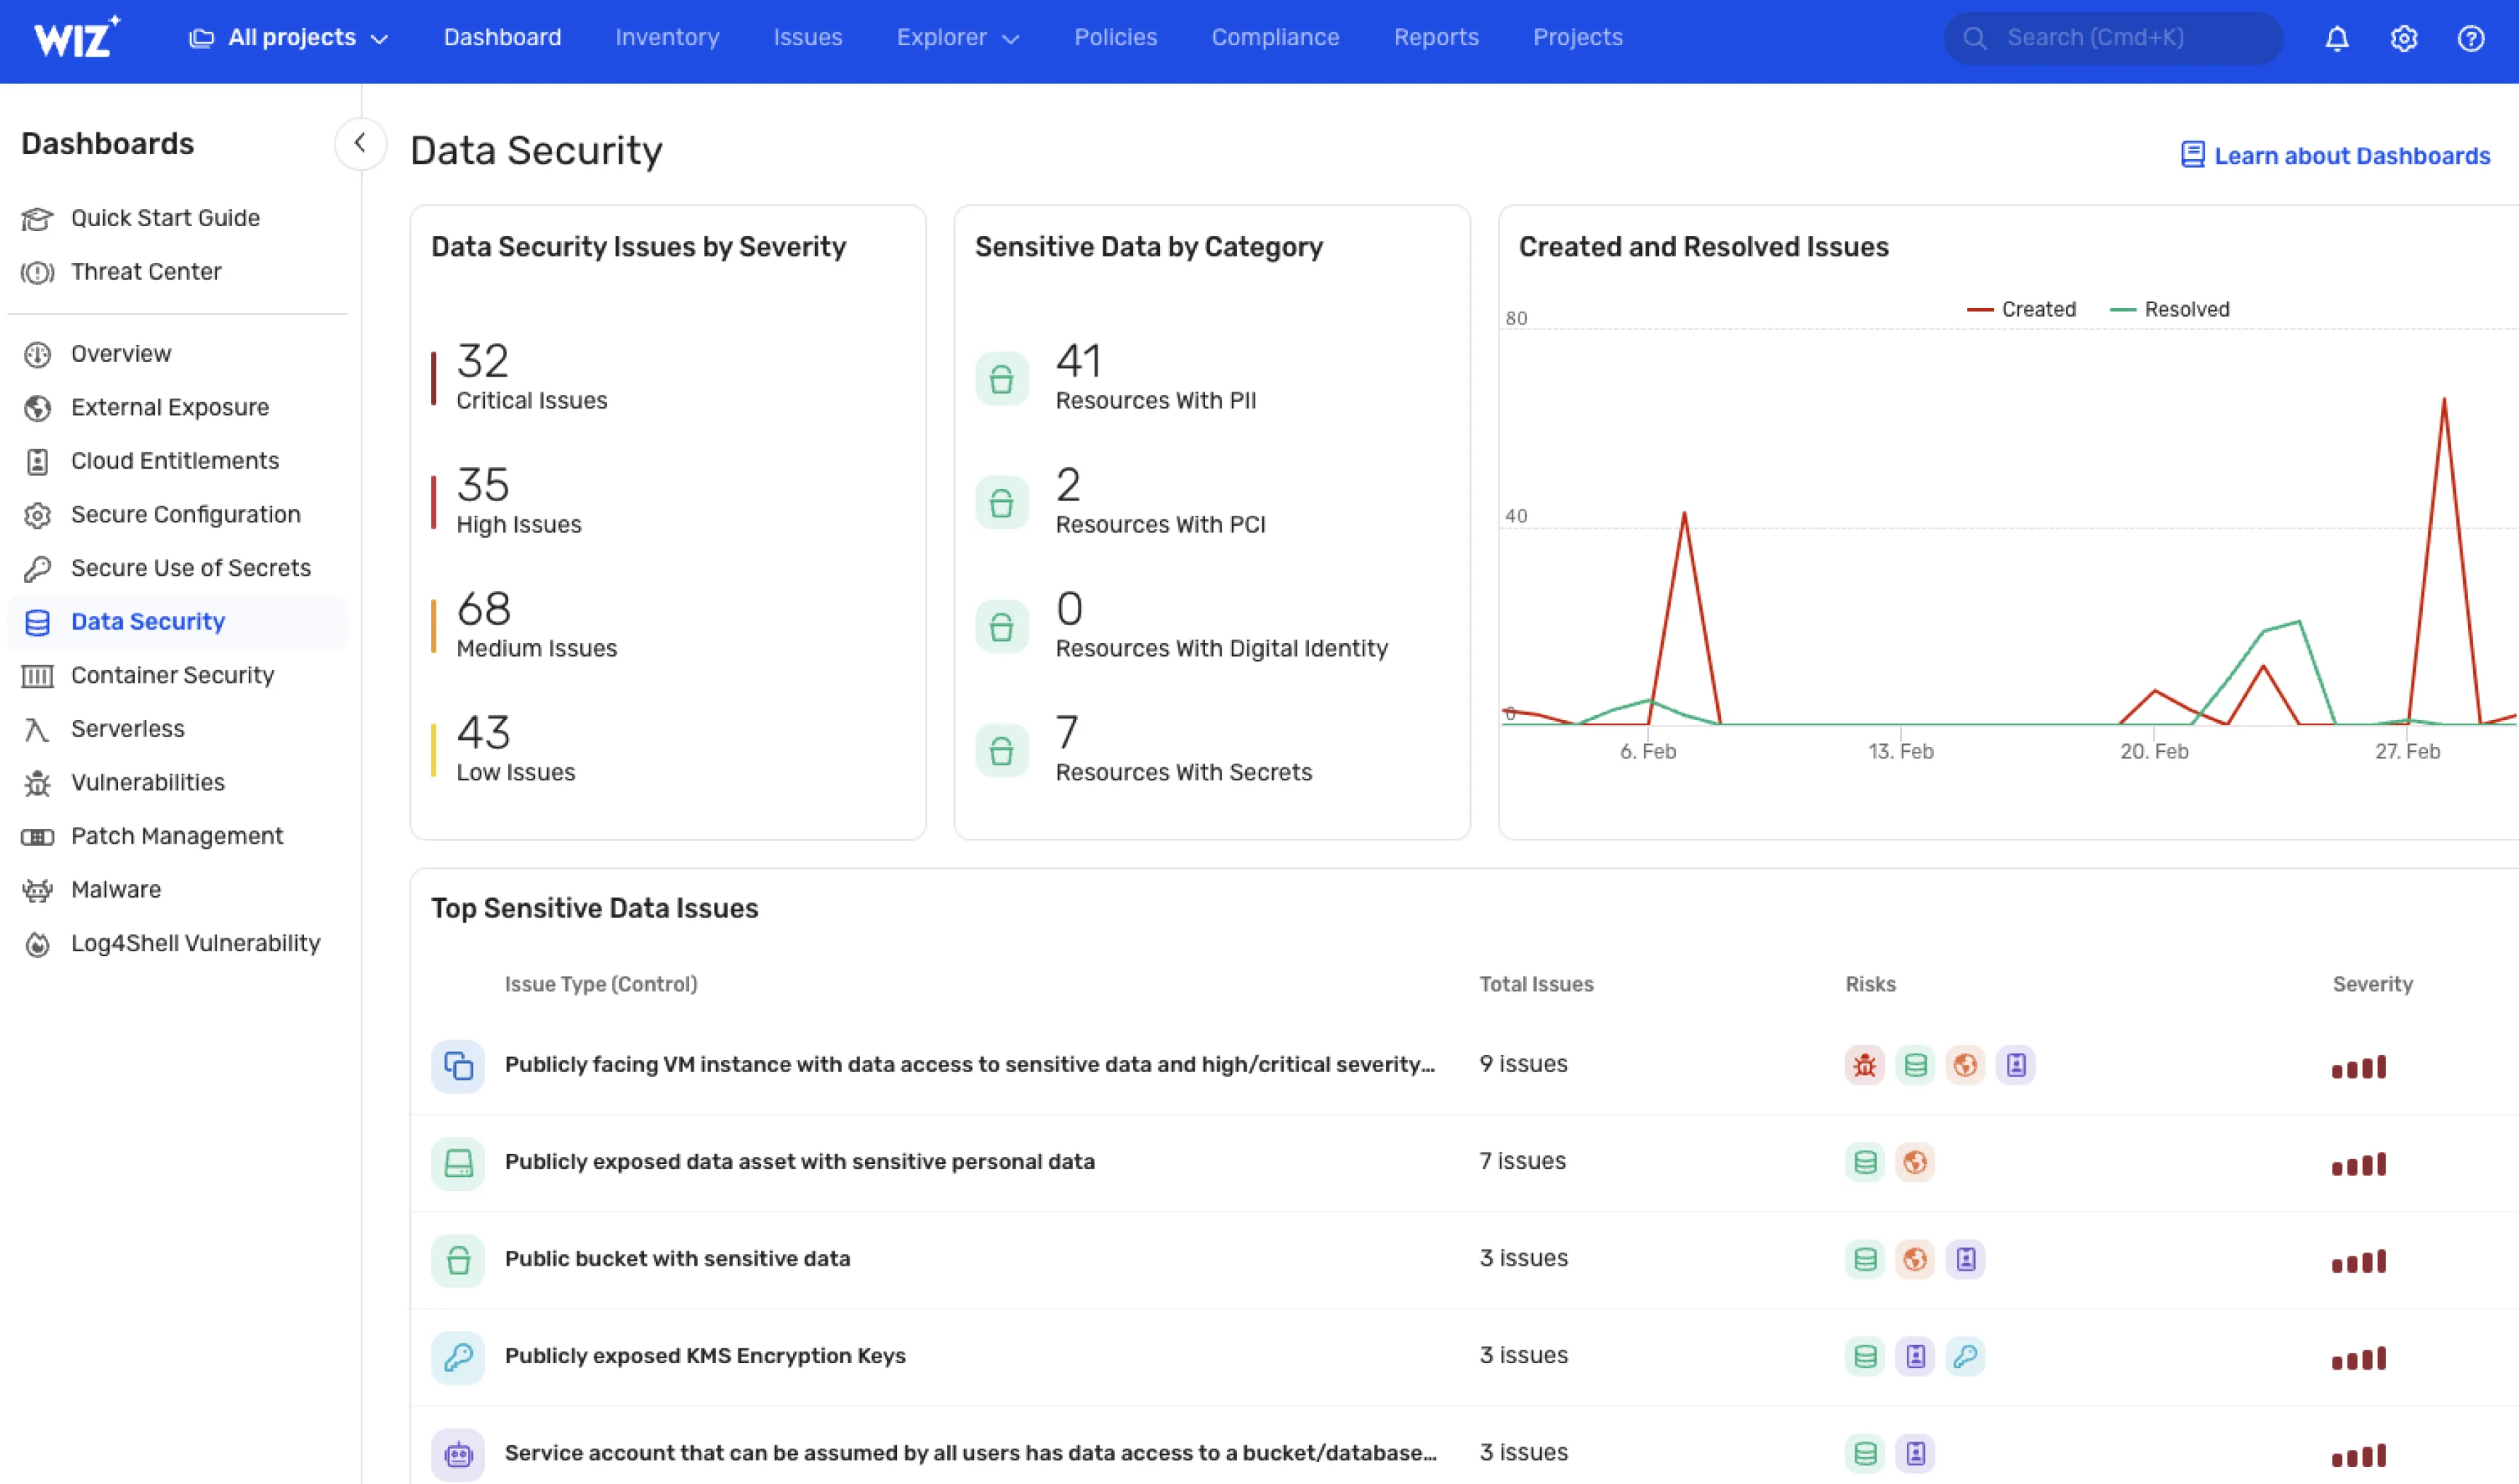Click the help question mark icon
The image size is (2519, 1484).
tap(2470, 38)
